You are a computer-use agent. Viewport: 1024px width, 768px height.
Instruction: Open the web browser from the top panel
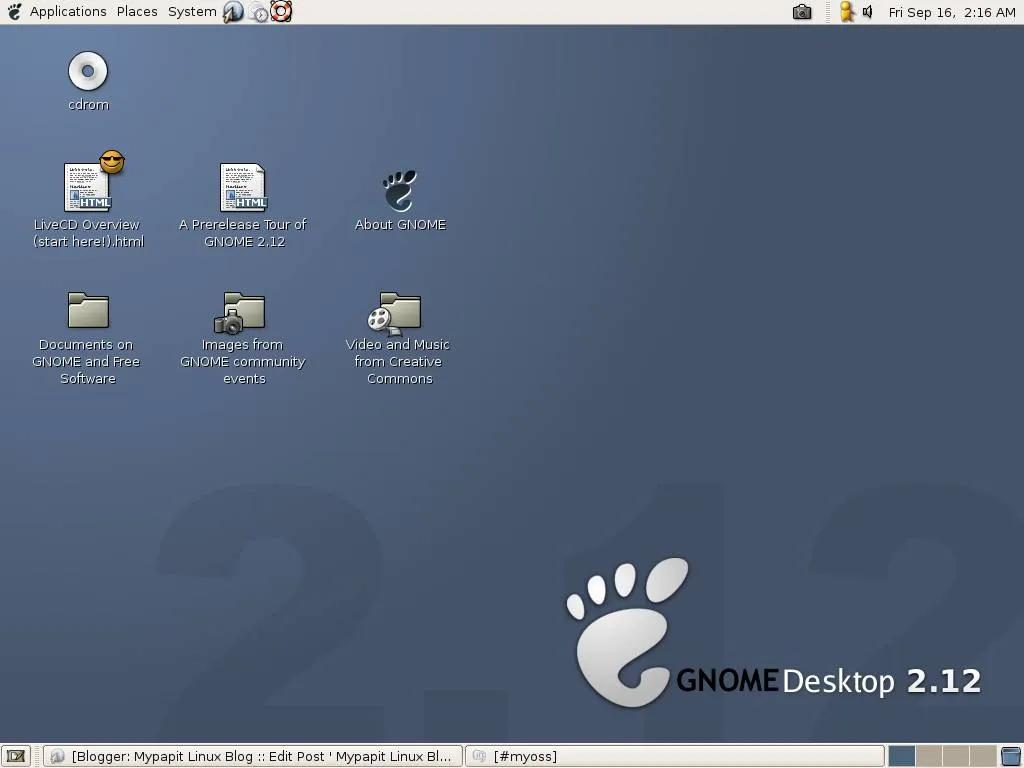(x=233, y=12)
